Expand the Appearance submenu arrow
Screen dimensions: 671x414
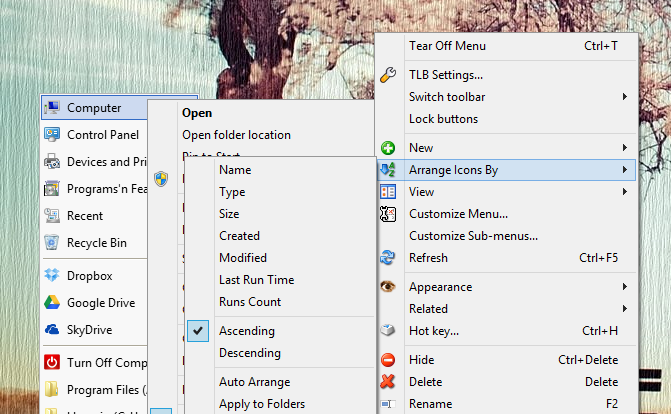pos(625,287)
